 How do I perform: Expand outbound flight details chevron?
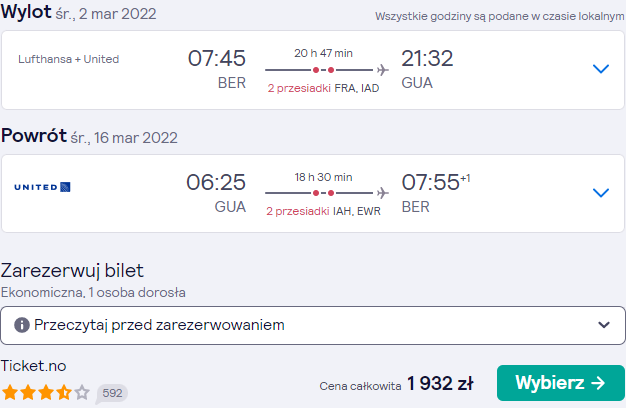[x=600, y=69]
